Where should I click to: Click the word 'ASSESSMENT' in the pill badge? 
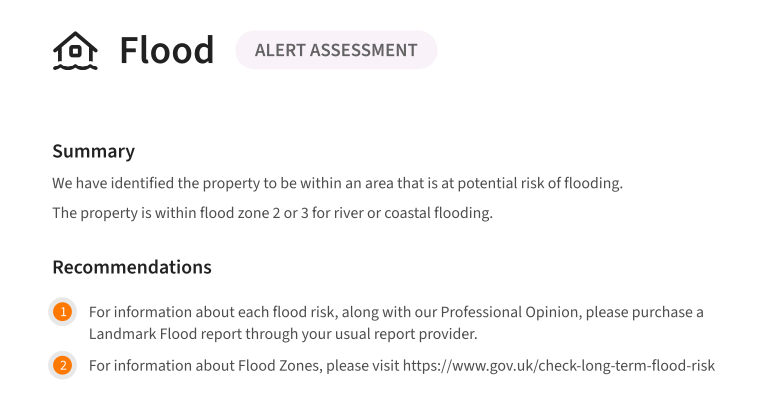(363, 50)
